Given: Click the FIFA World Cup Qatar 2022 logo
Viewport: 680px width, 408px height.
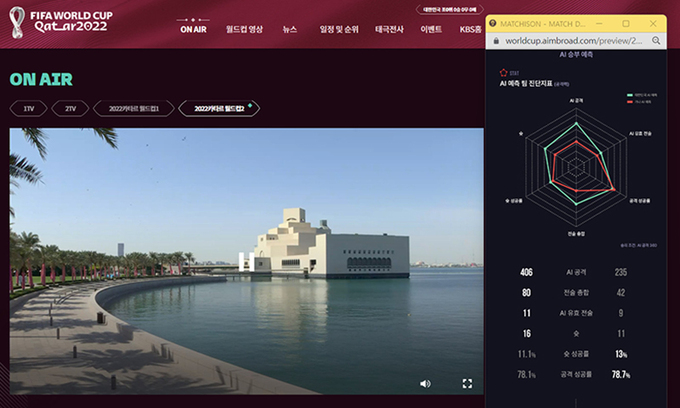Looking at the screenshot, I should (x=61, y=22).
